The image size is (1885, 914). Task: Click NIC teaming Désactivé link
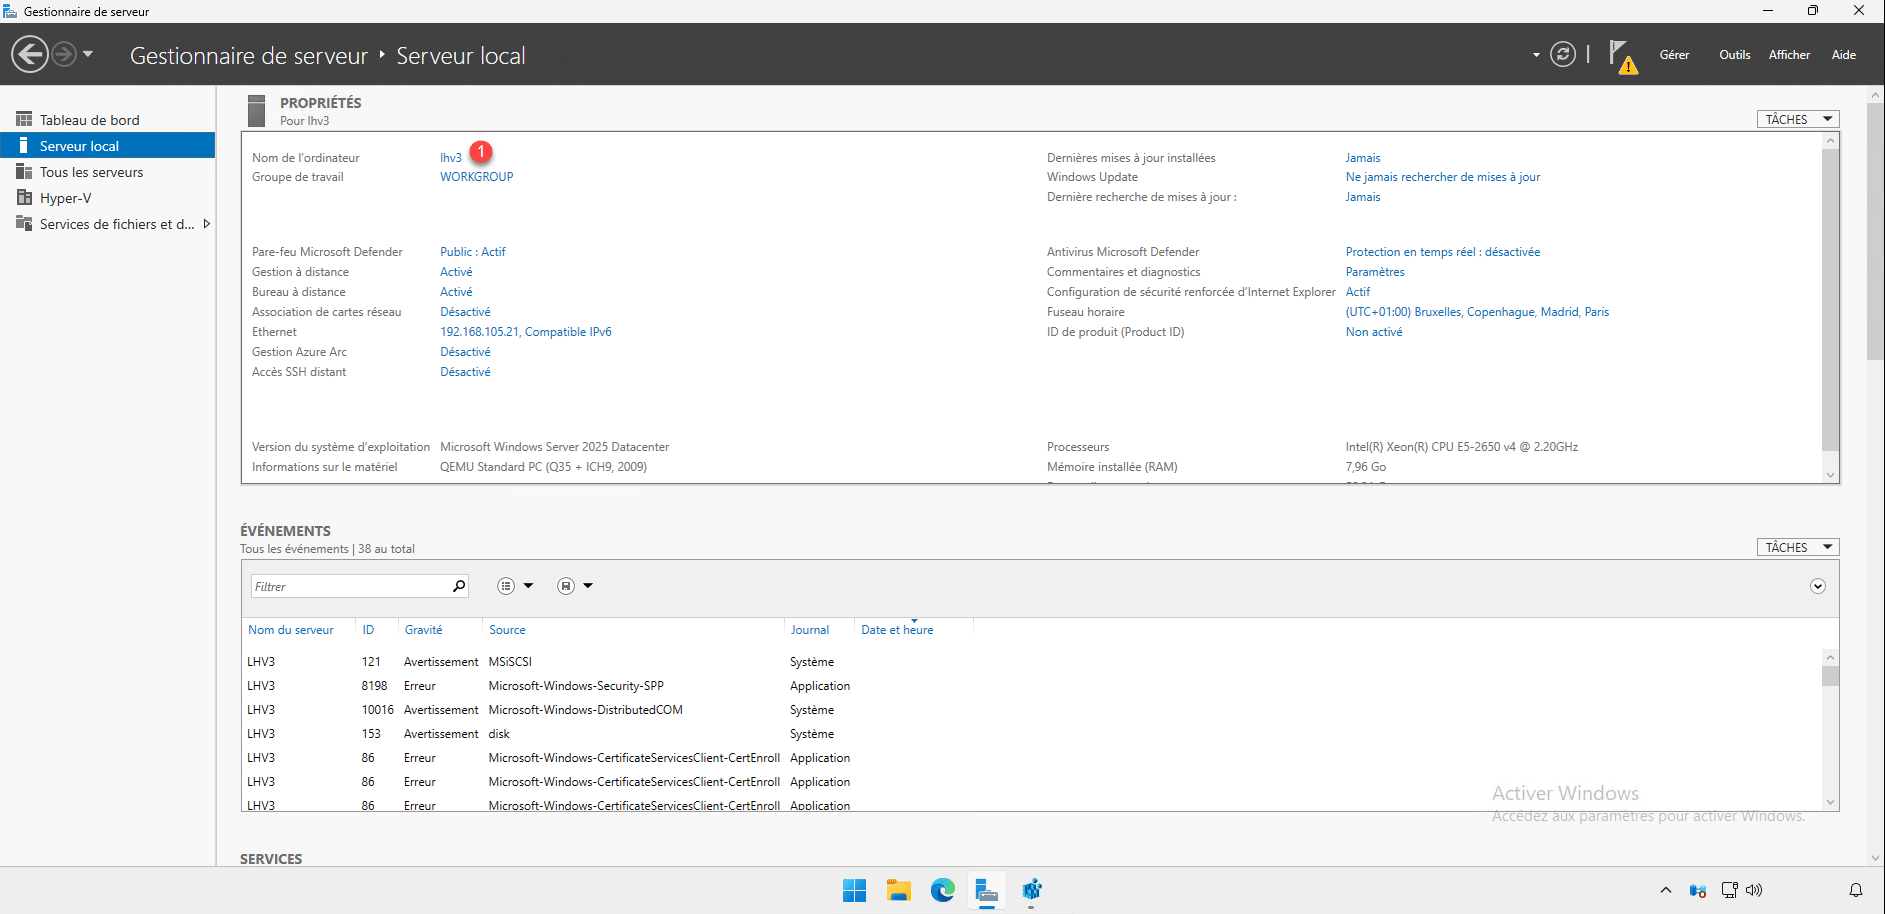[x=465, y=312]
